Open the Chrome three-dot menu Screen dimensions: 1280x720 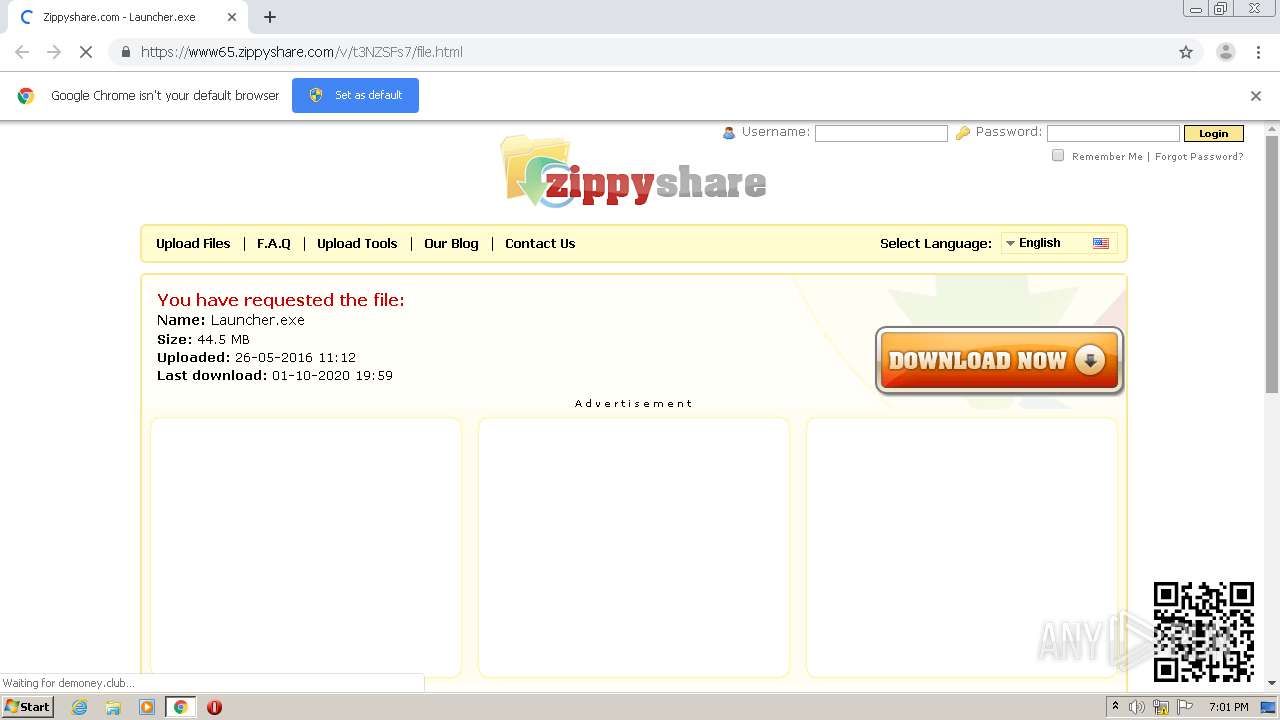coord(1258,52)
